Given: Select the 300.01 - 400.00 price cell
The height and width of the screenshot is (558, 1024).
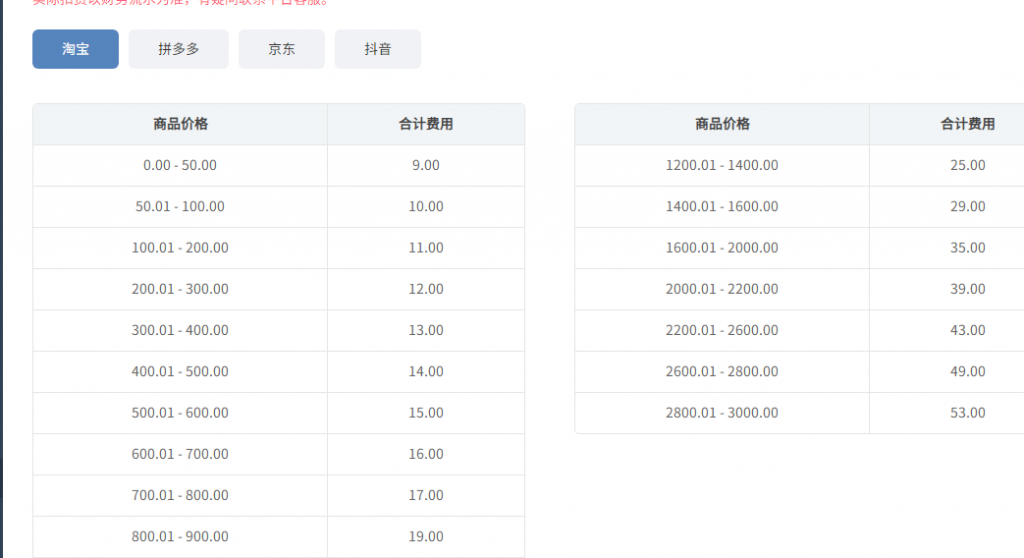Looking at the screenshot, I should (180, 330).
